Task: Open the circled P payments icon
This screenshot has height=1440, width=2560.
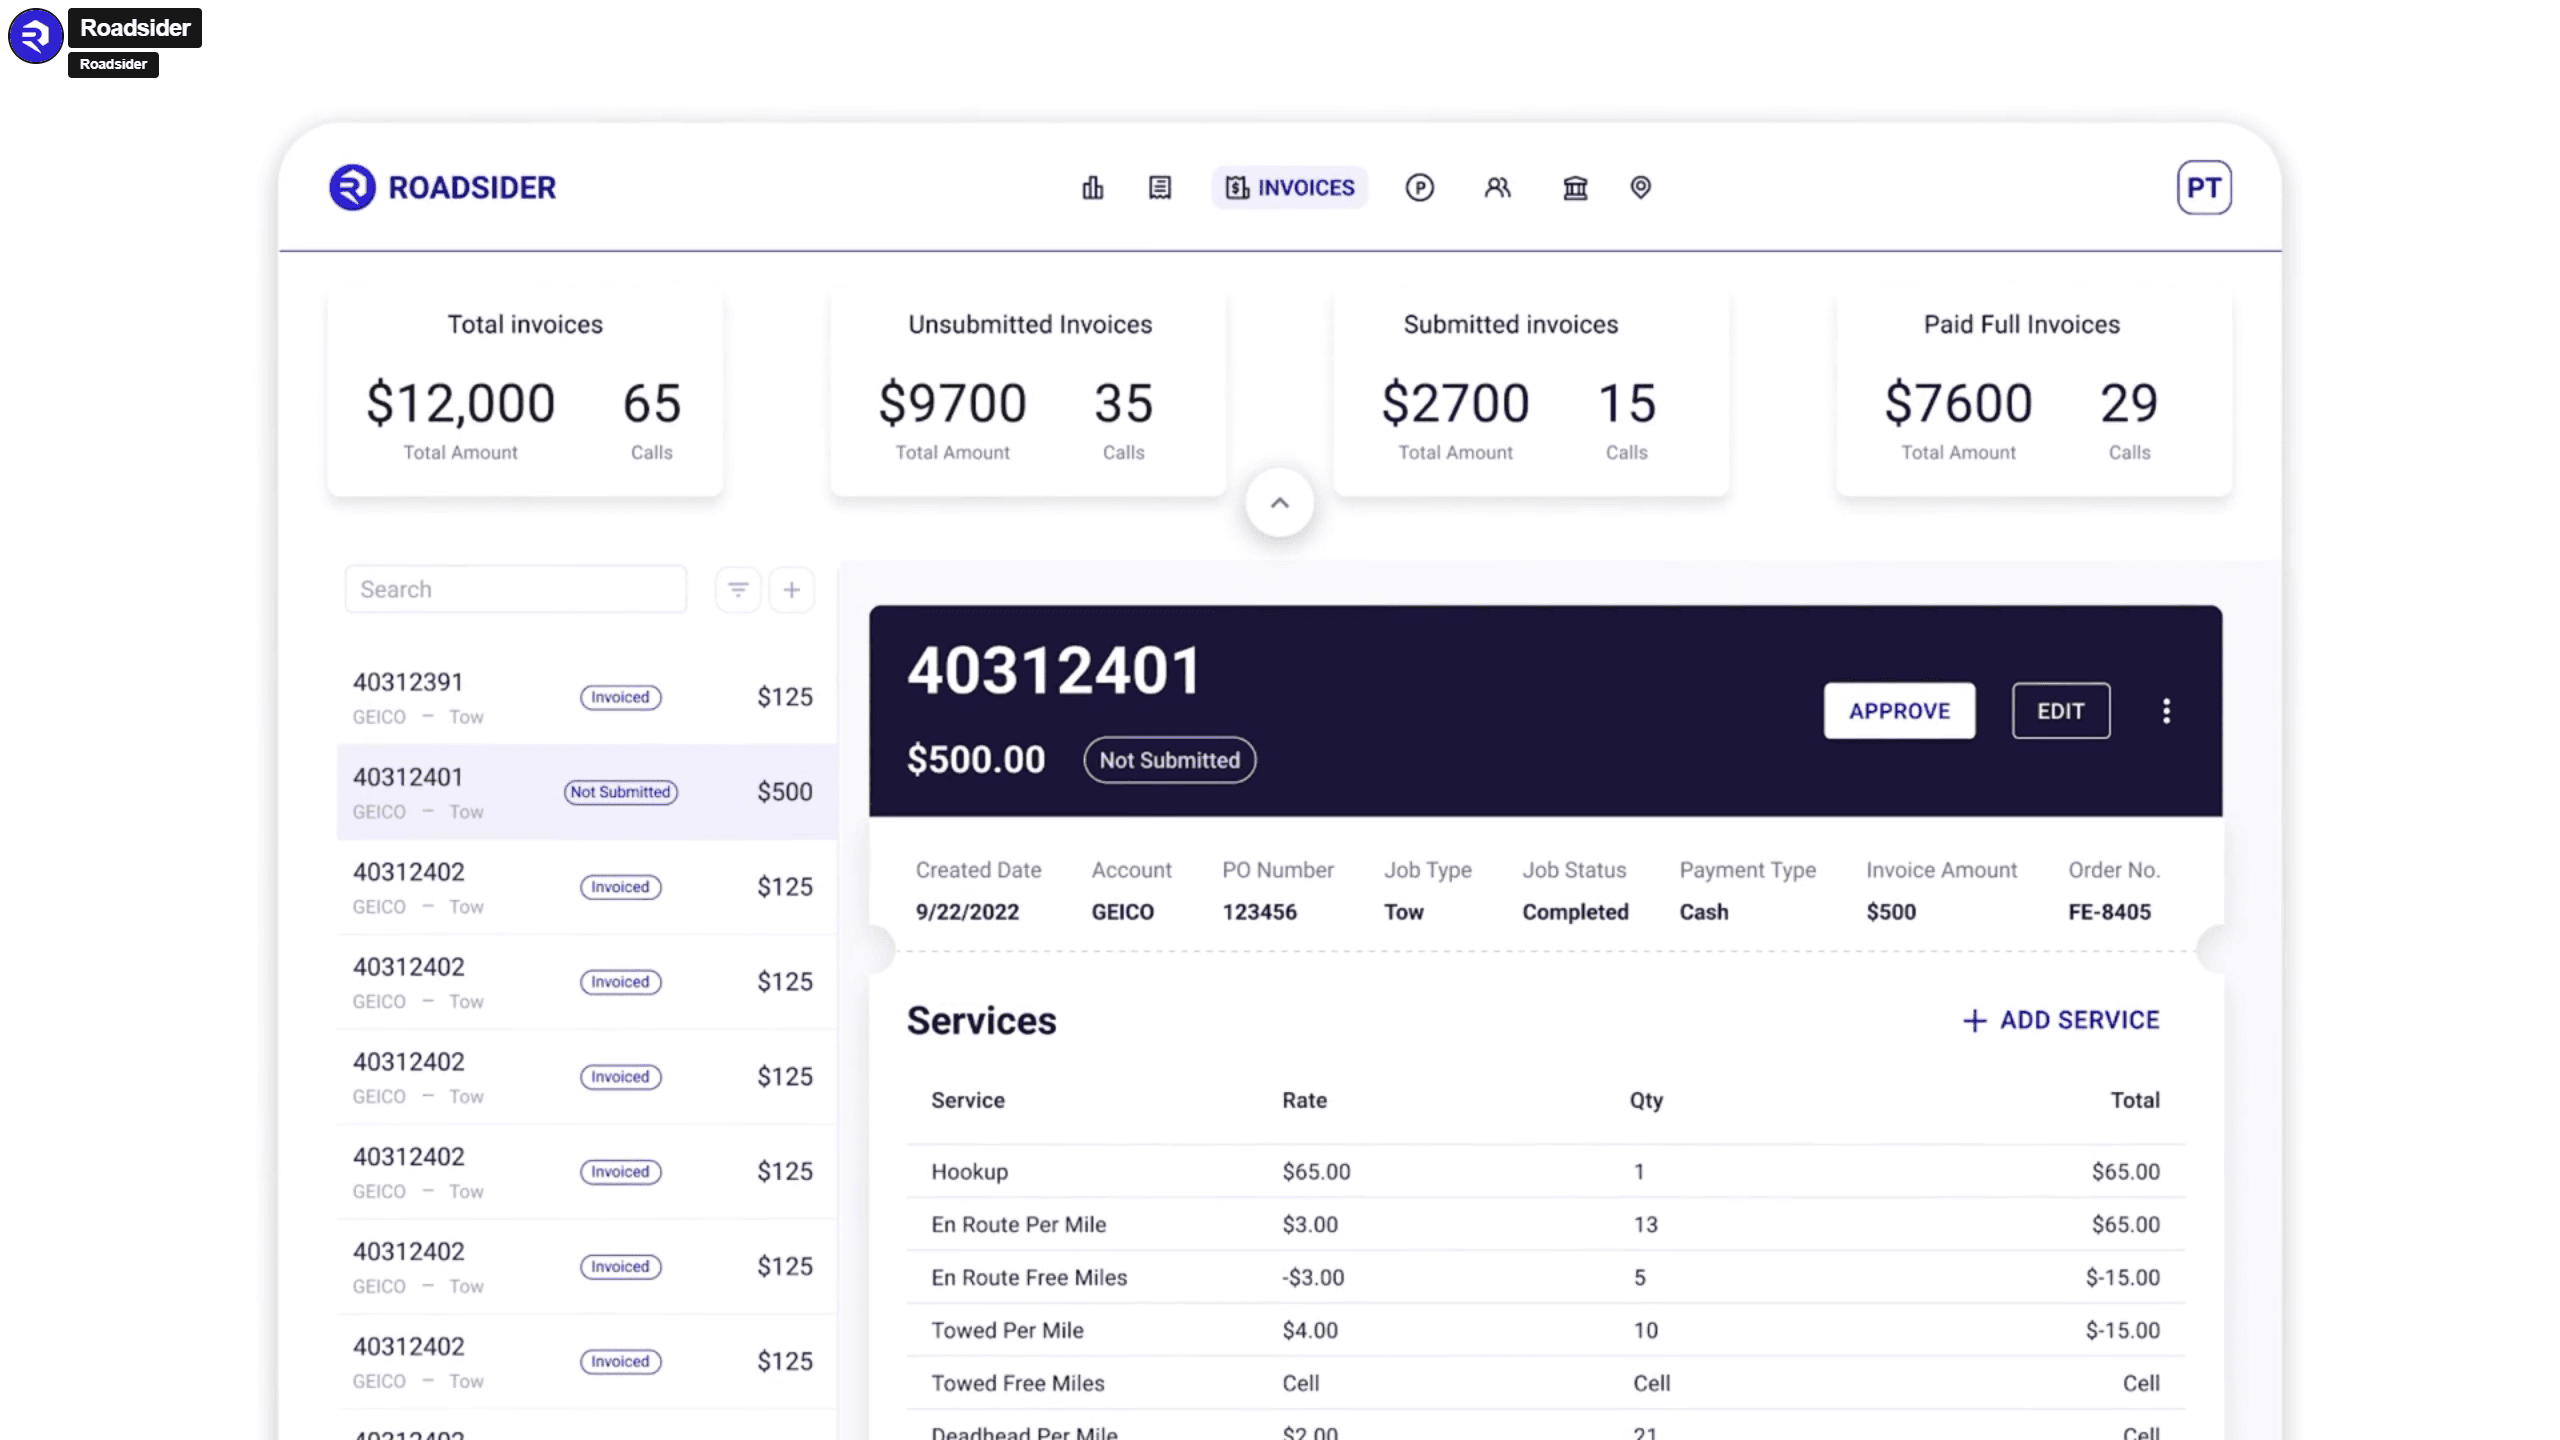Action: [1419, 188]
